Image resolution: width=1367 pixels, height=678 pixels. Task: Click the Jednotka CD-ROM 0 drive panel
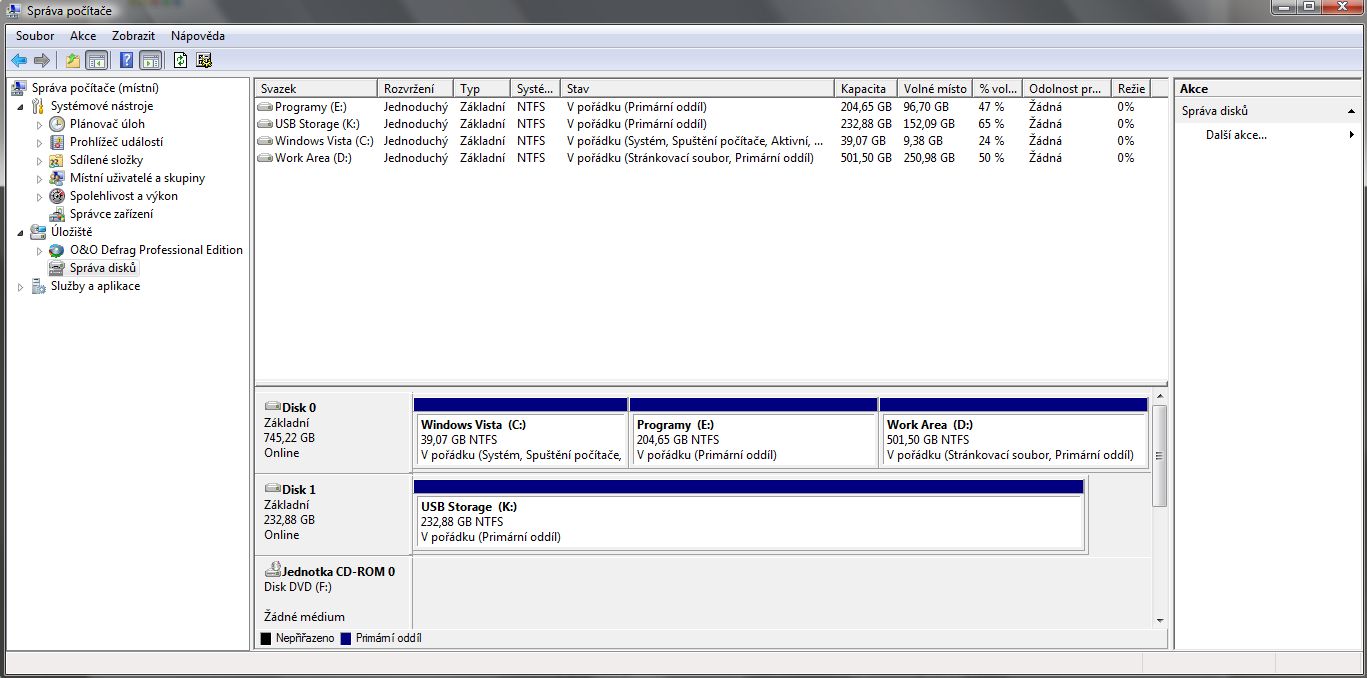pos(333,592)
